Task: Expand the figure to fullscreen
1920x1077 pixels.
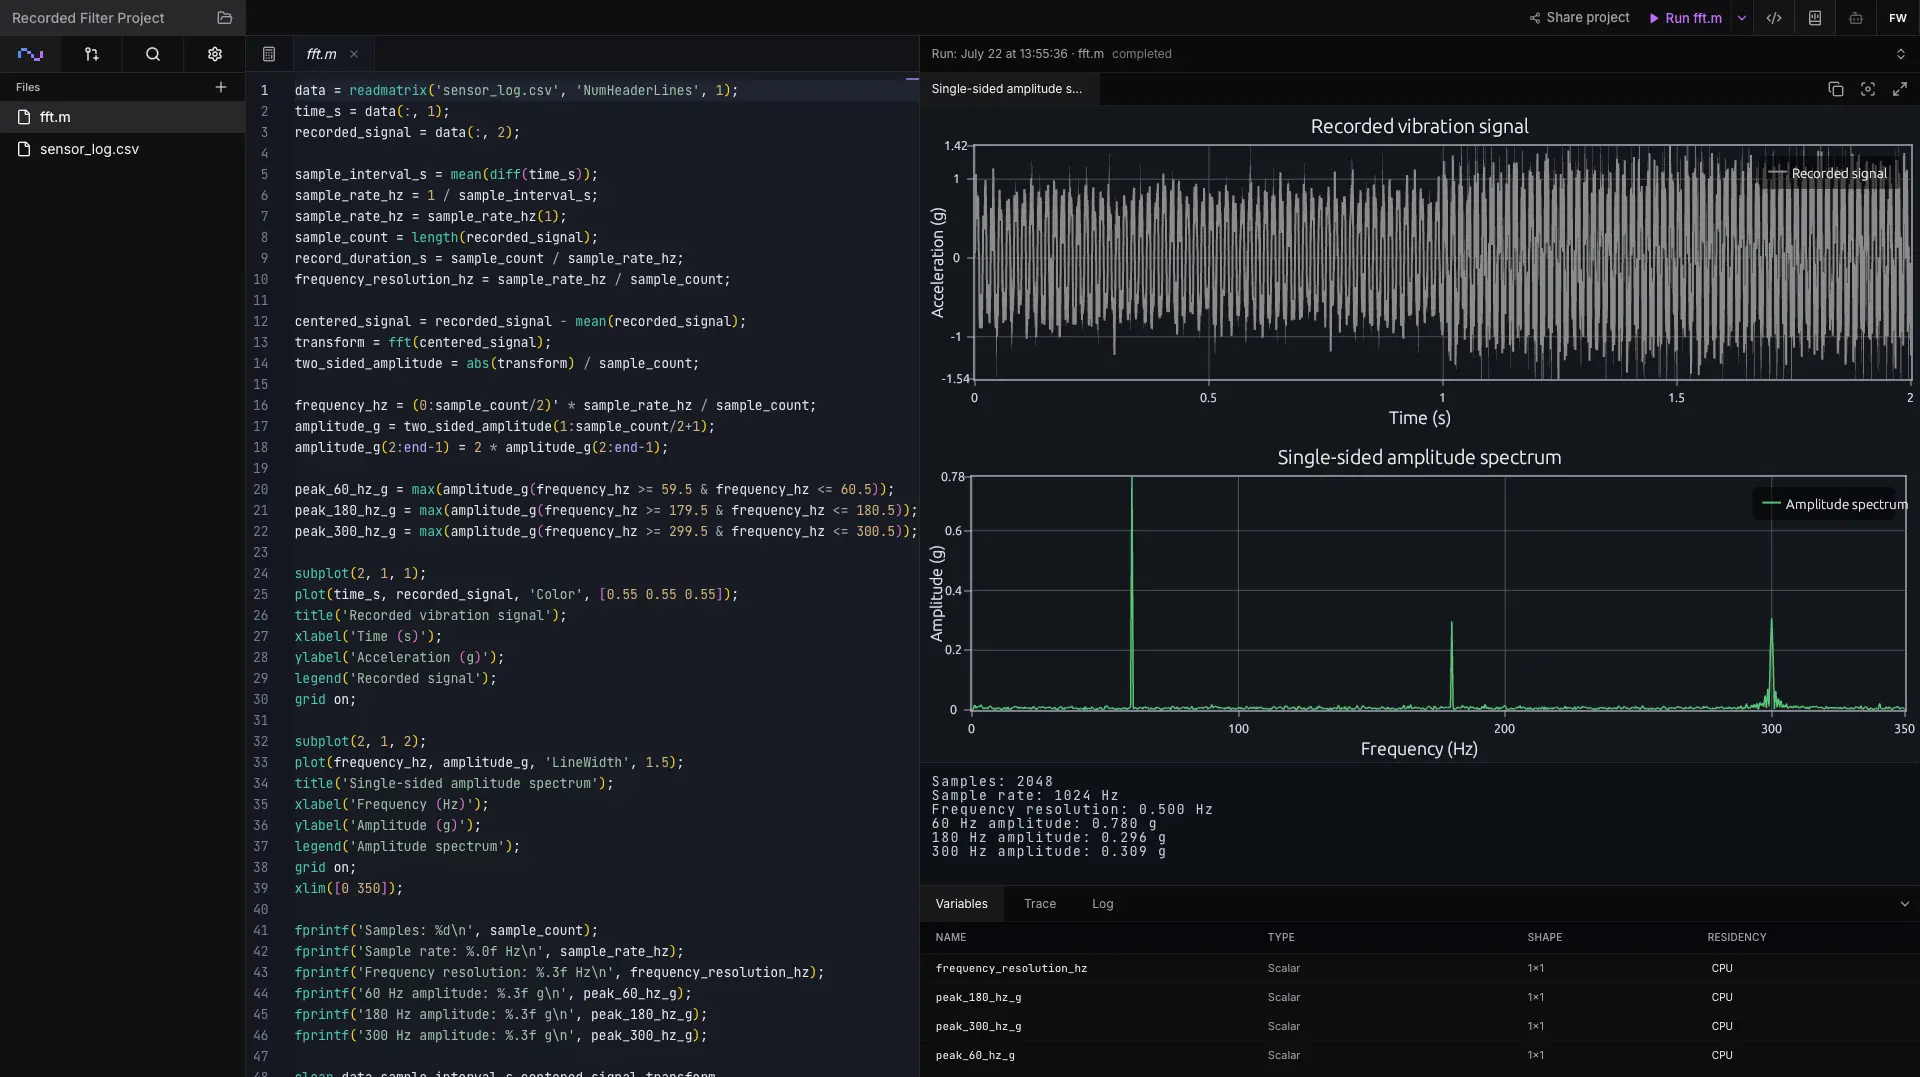Action: [1900, 89]
